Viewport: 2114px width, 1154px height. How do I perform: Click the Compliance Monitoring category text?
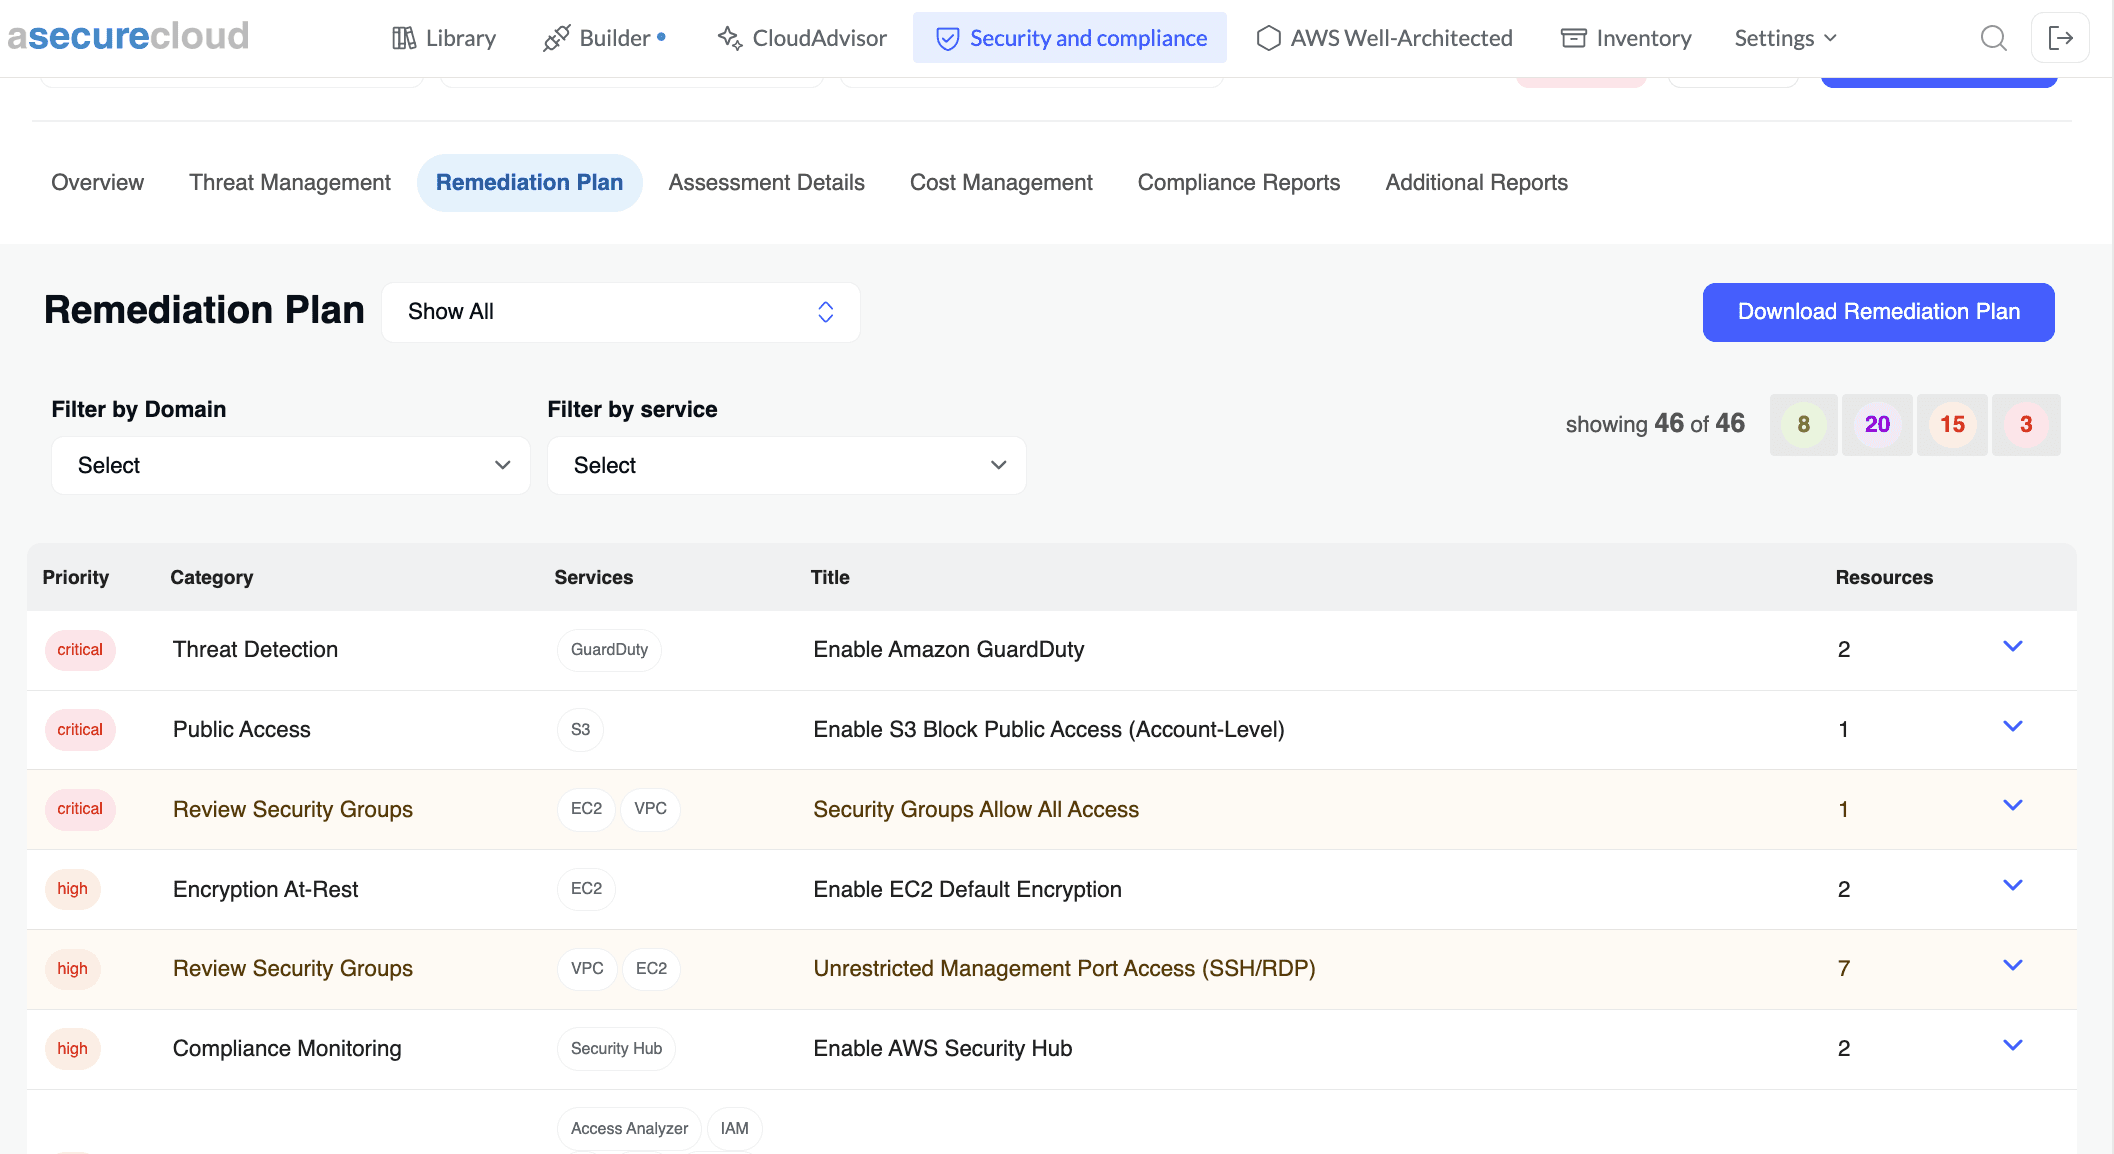(x=287, y=1049)
